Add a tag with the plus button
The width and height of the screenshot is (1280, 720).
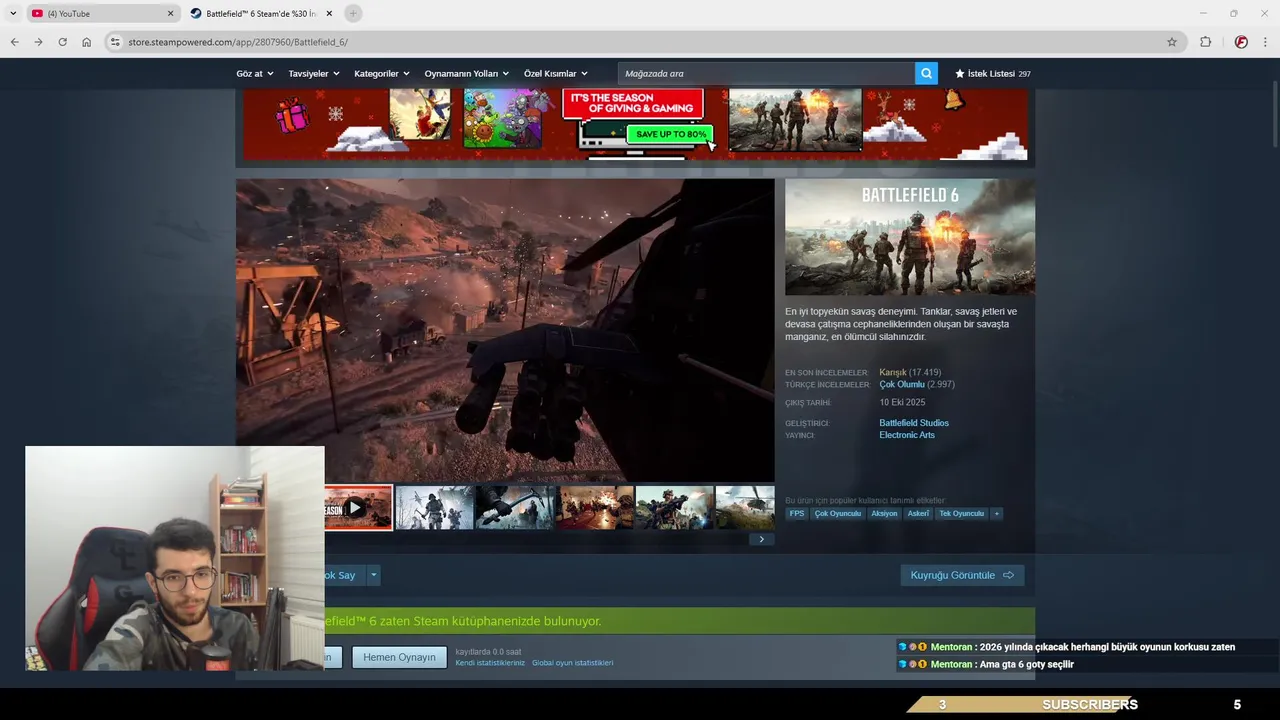(997, 514)
